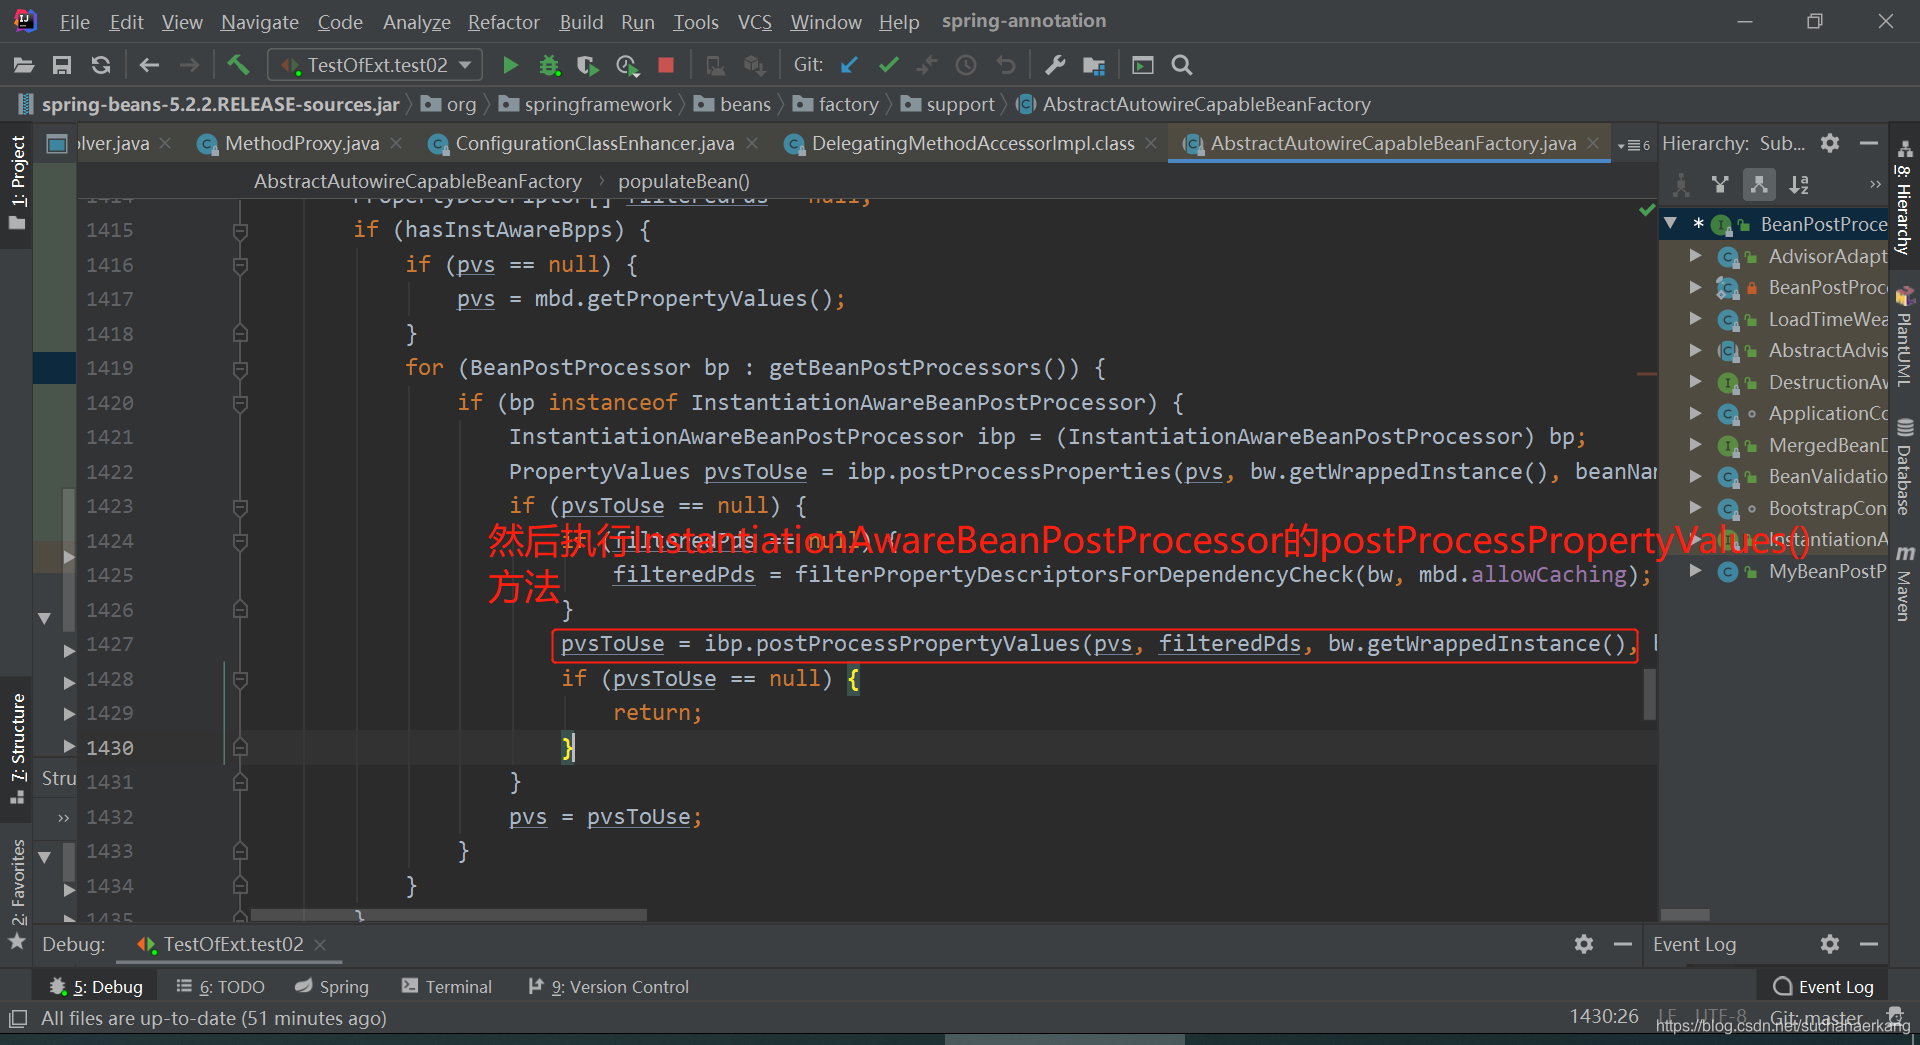Click the Hierarchy panel horizontal scrollbar
Viewport: 1920px width, 1045px height.
[x=1685, y=914]
